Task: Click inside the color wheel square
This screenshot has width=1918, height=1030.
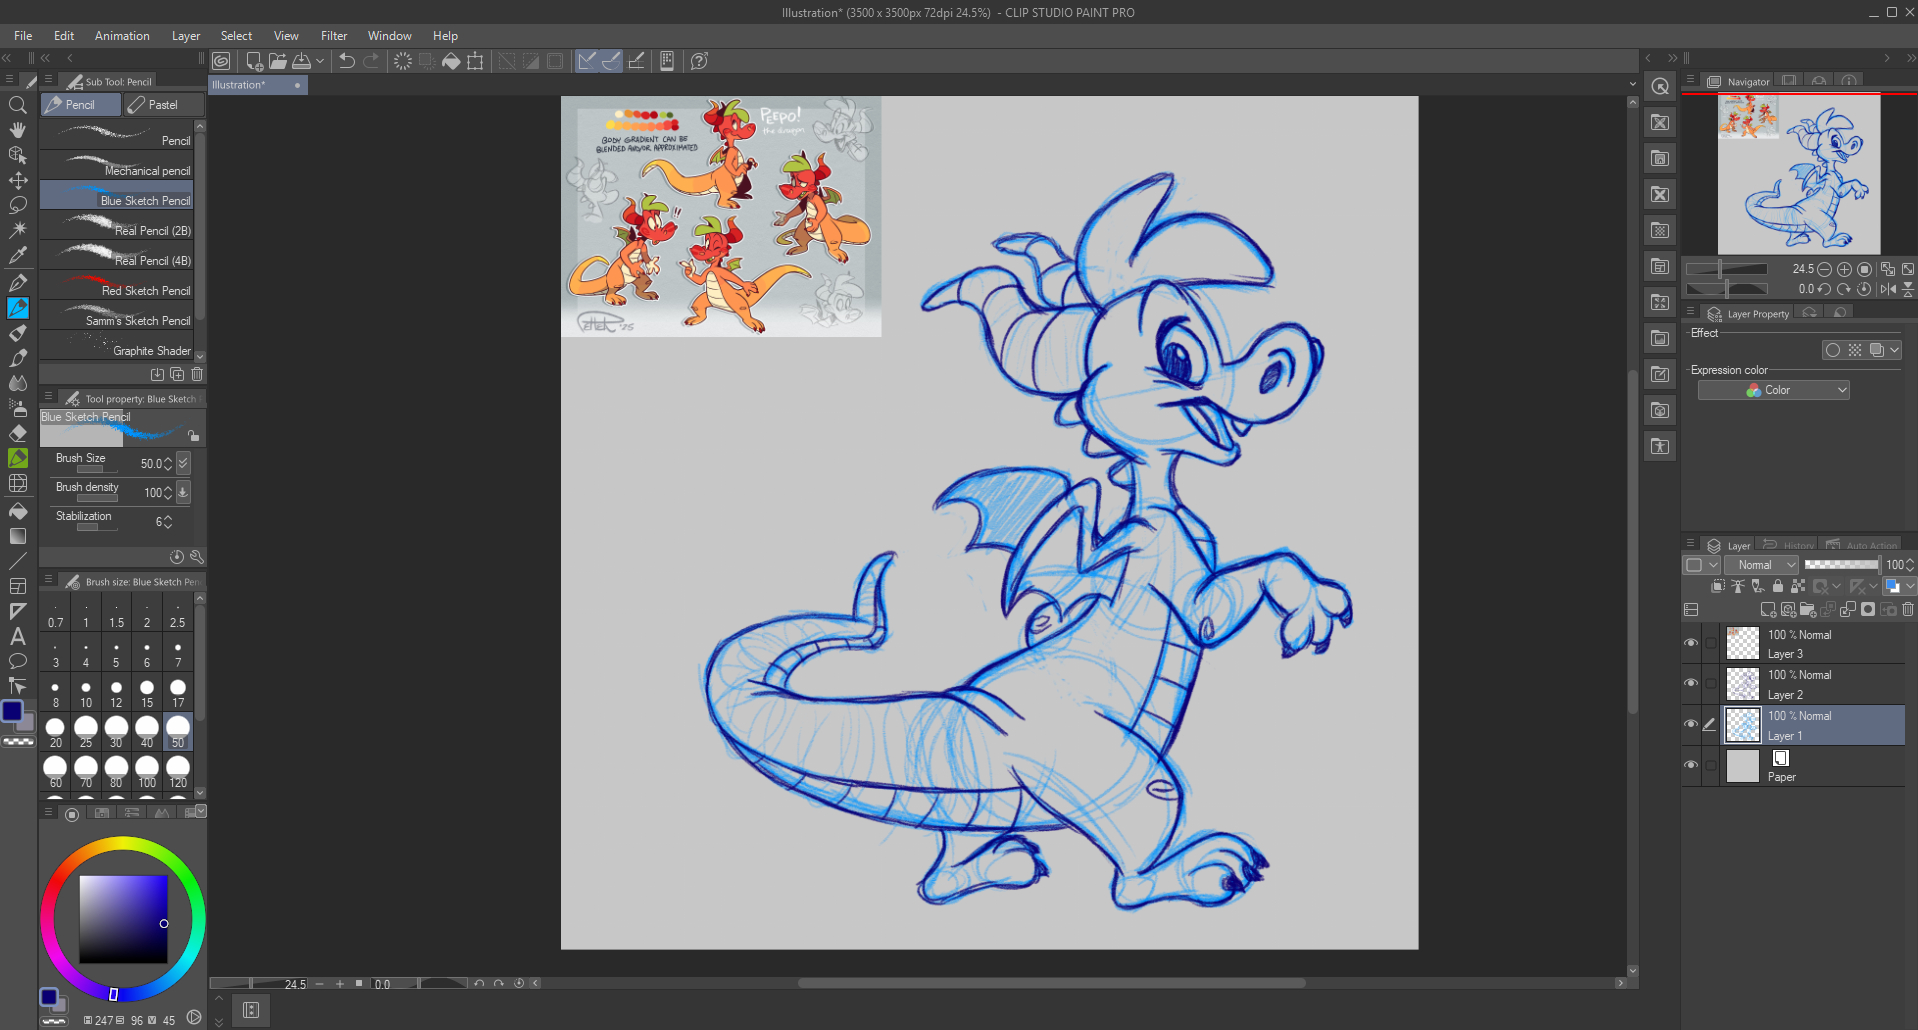Action: coord(123,919)
